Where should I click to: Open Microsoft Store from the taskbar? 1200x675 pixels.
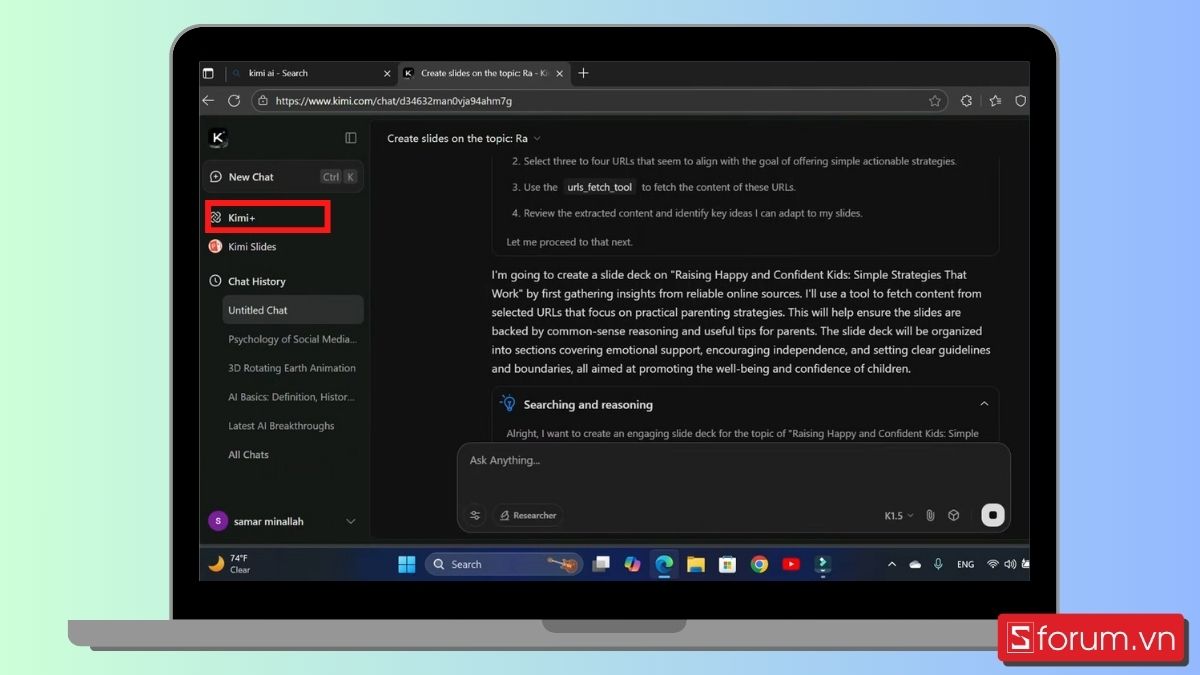(x=728, y=564)
